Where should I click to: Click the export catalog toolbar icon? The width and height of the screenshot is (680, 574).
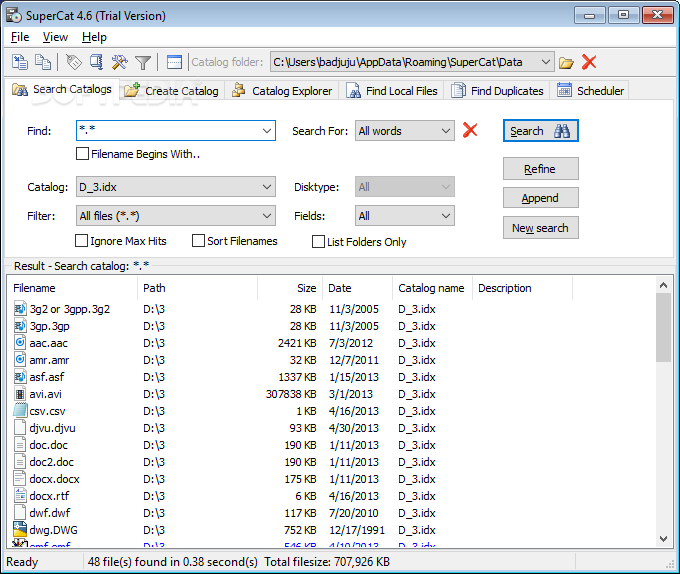pos(96,62)
